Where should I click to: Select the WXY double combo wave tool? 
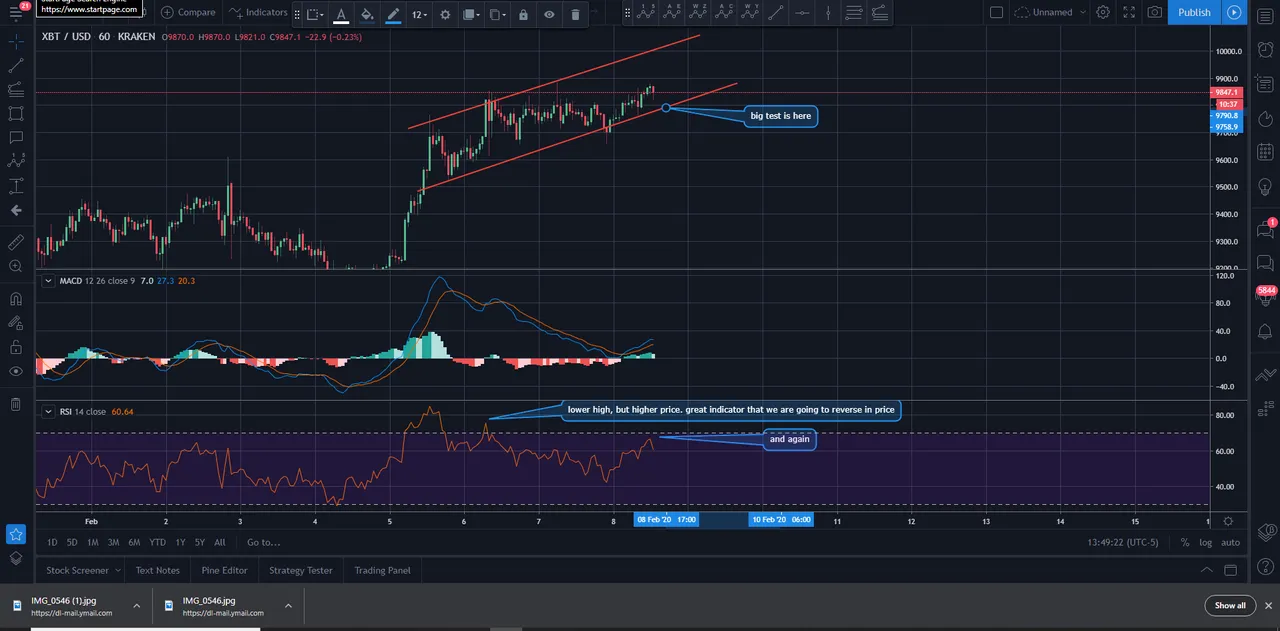750,13
